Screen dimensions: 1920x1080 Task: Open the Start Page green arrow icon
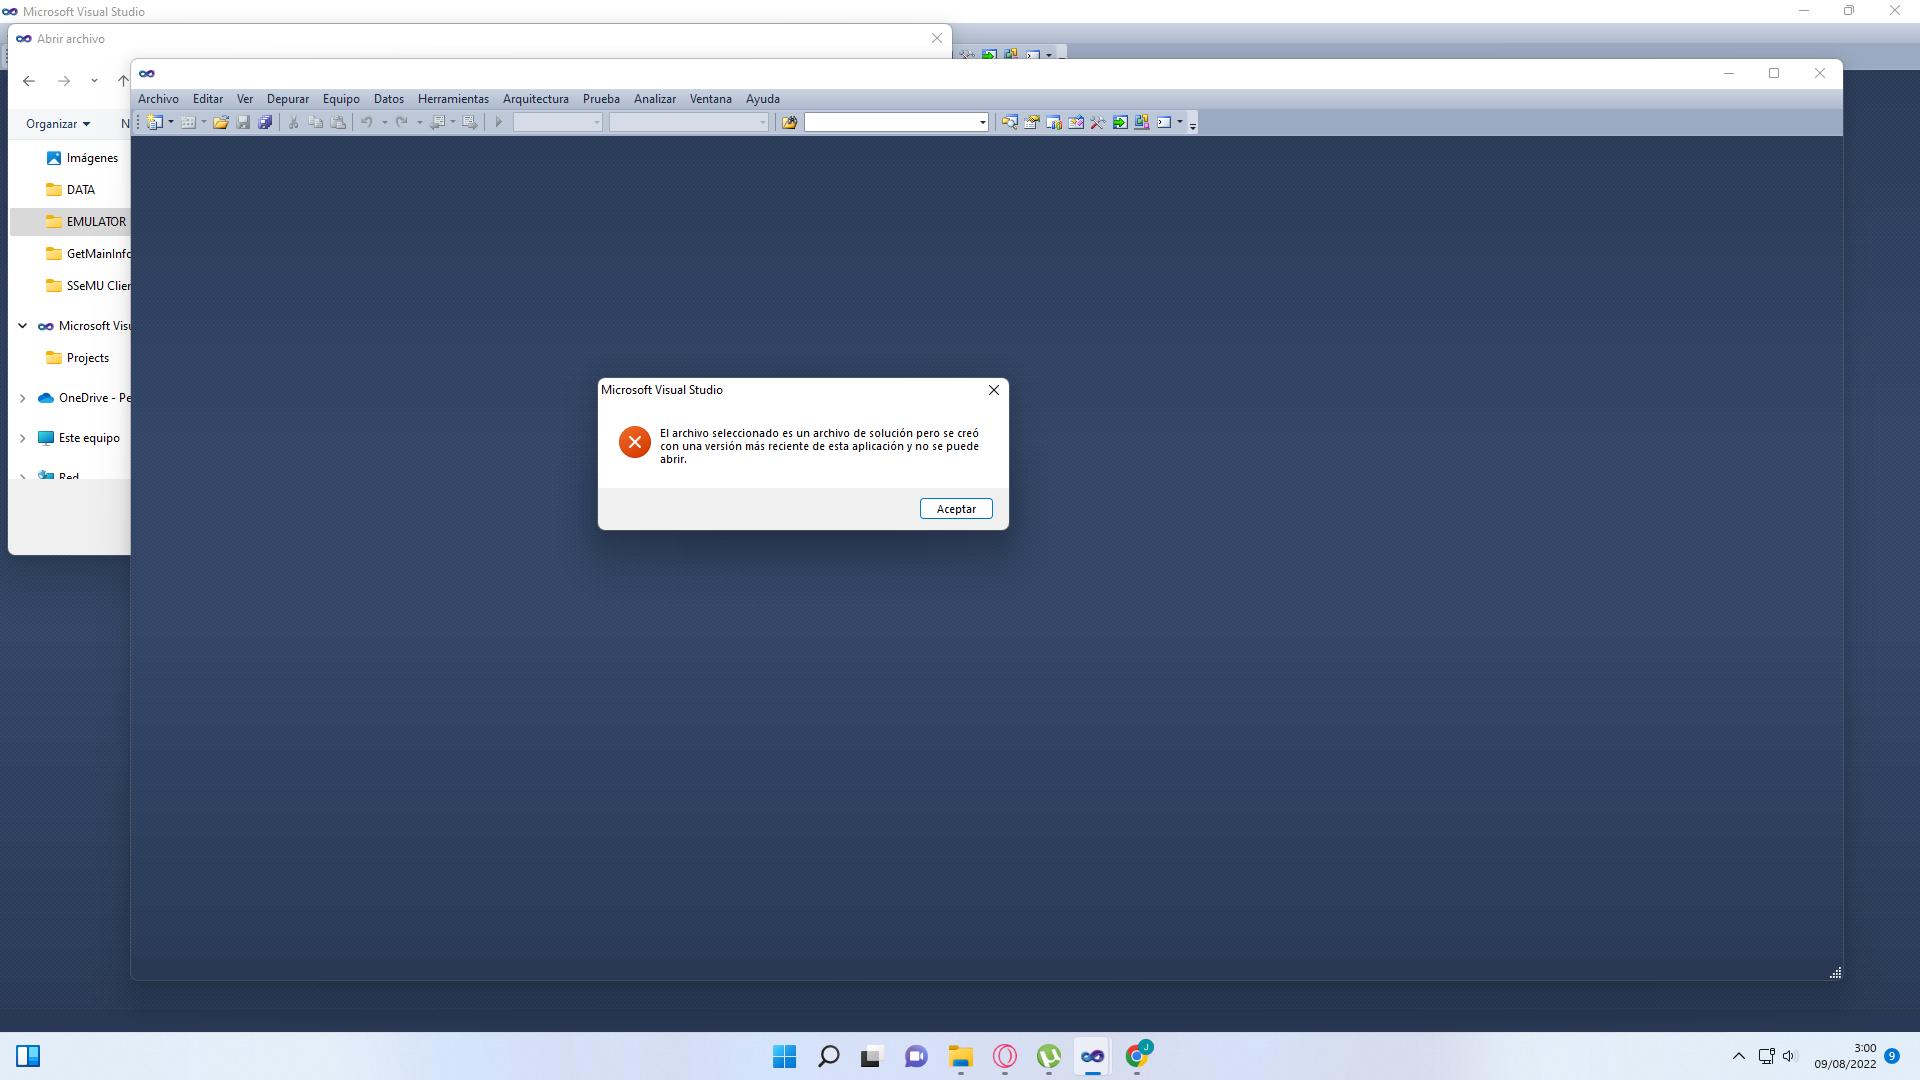(x=1120, y=122)
